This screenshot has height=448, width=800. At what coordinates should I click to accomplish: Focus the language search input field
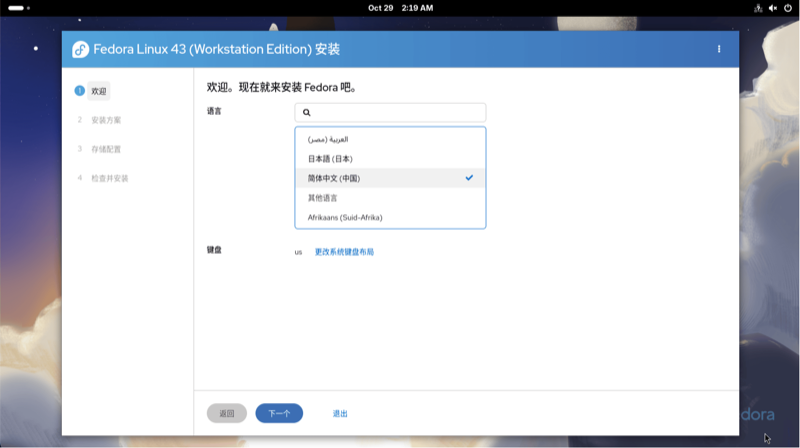coord(390,112)
